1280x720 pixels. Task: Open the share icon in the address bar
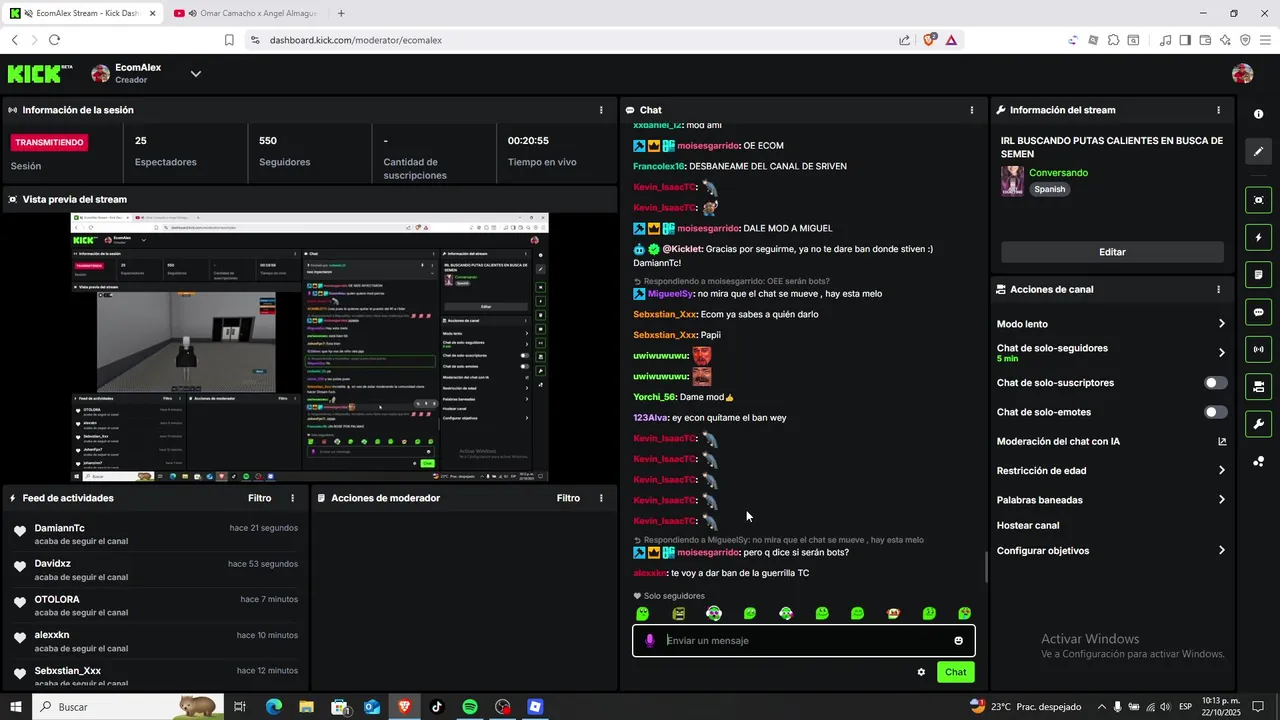point(904,40)
